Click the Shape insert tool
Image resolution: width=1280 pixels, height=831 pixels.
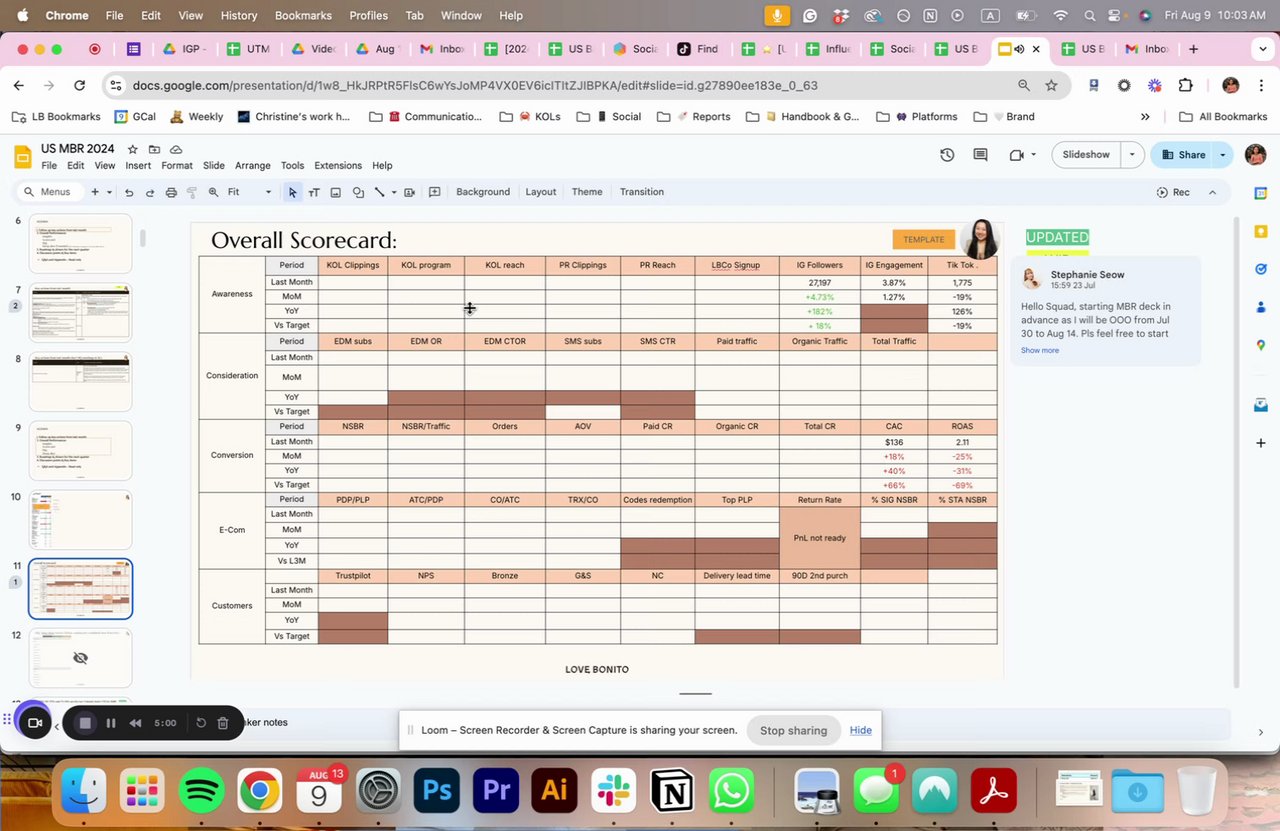pyautogui.click(x=358, y=192)
